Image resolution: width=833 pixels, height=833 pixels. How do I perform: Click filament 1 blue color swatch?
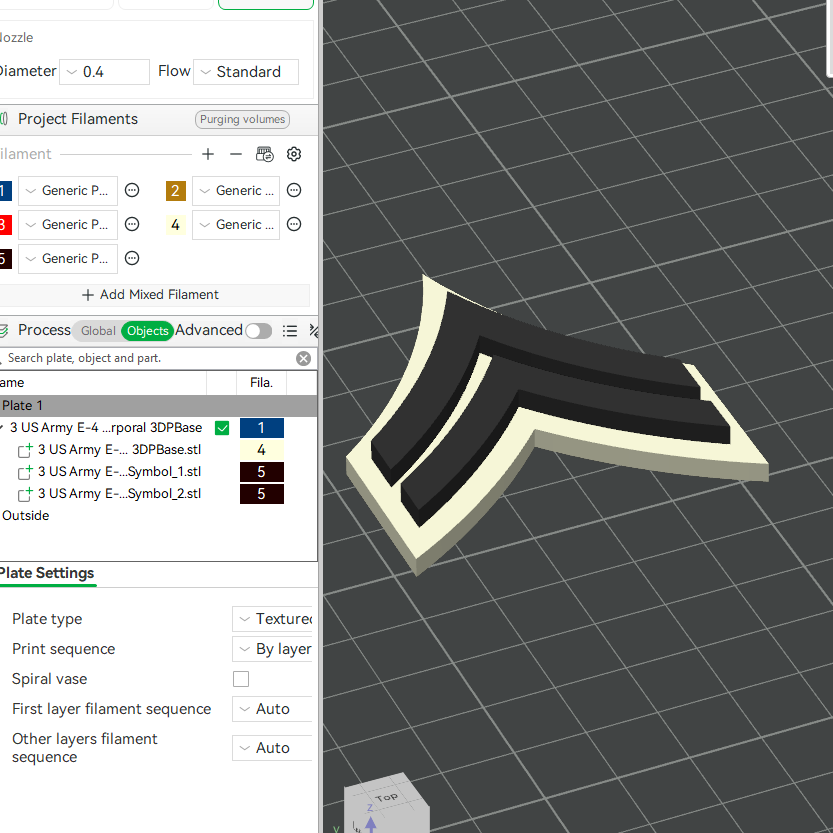pyautogui.click(x=5, y=191)
